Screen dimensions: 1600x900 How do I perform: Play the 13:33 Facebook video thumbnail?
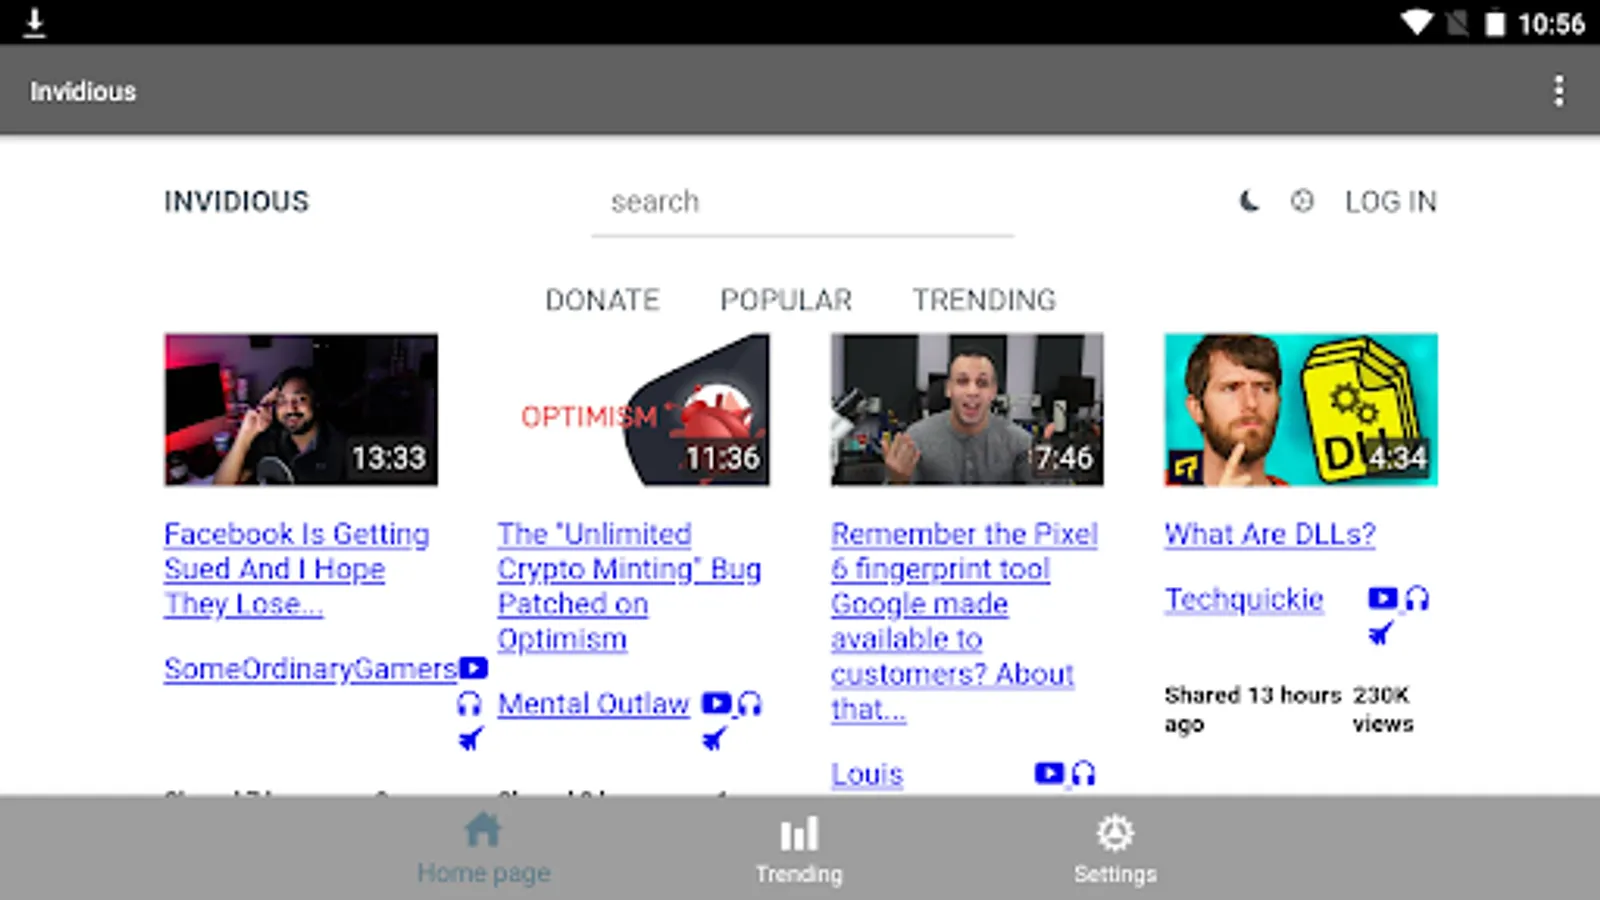(301, 410)
